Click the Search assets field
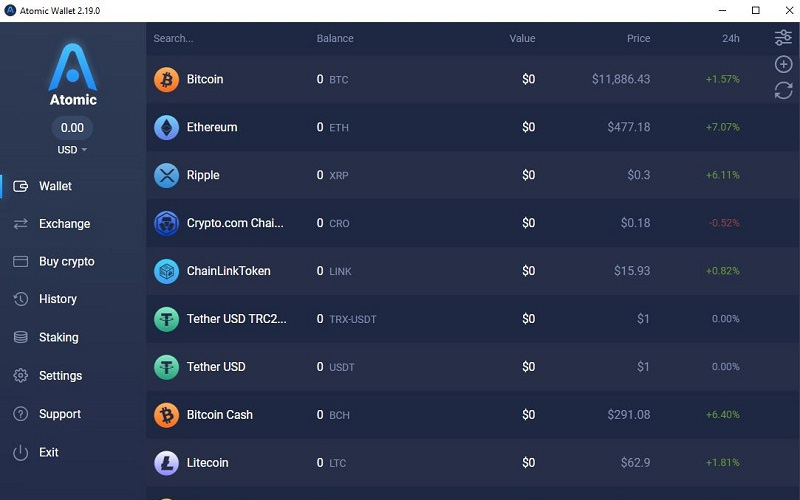Viewport: 800px width, 500px height. pos(173,38)
